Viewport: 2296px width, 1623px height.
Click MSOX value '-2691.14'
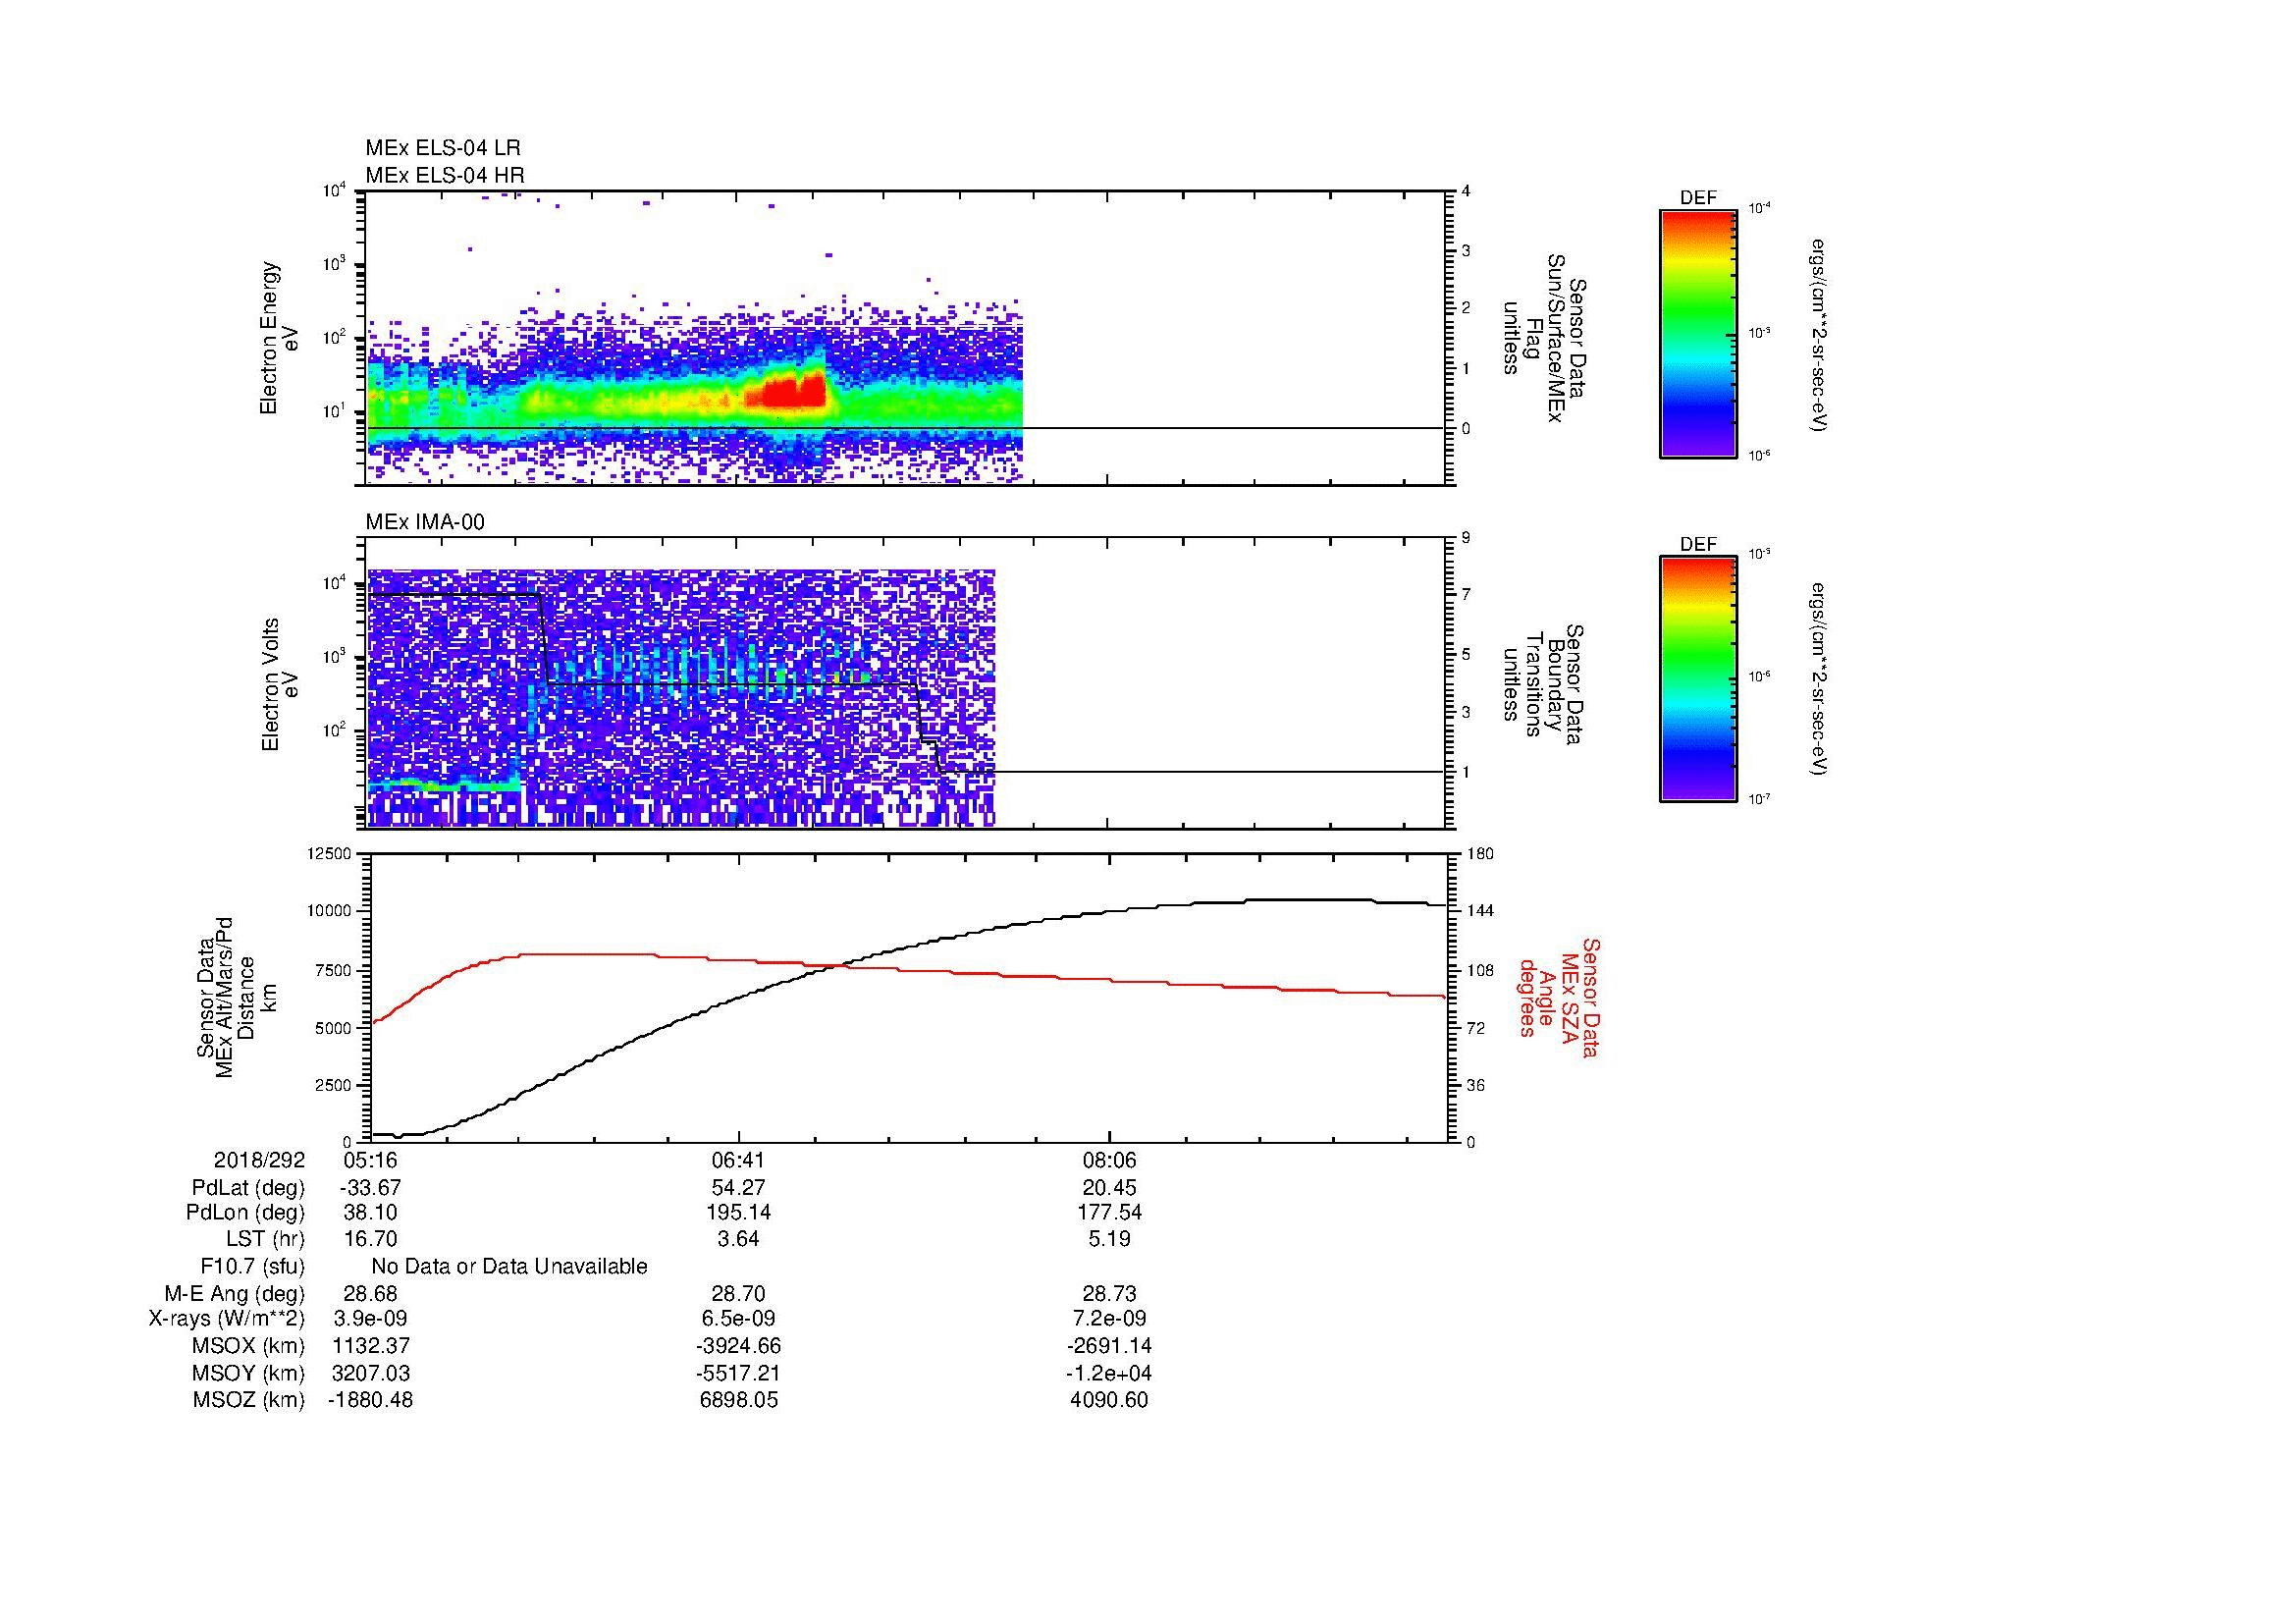[1109, 1346]
